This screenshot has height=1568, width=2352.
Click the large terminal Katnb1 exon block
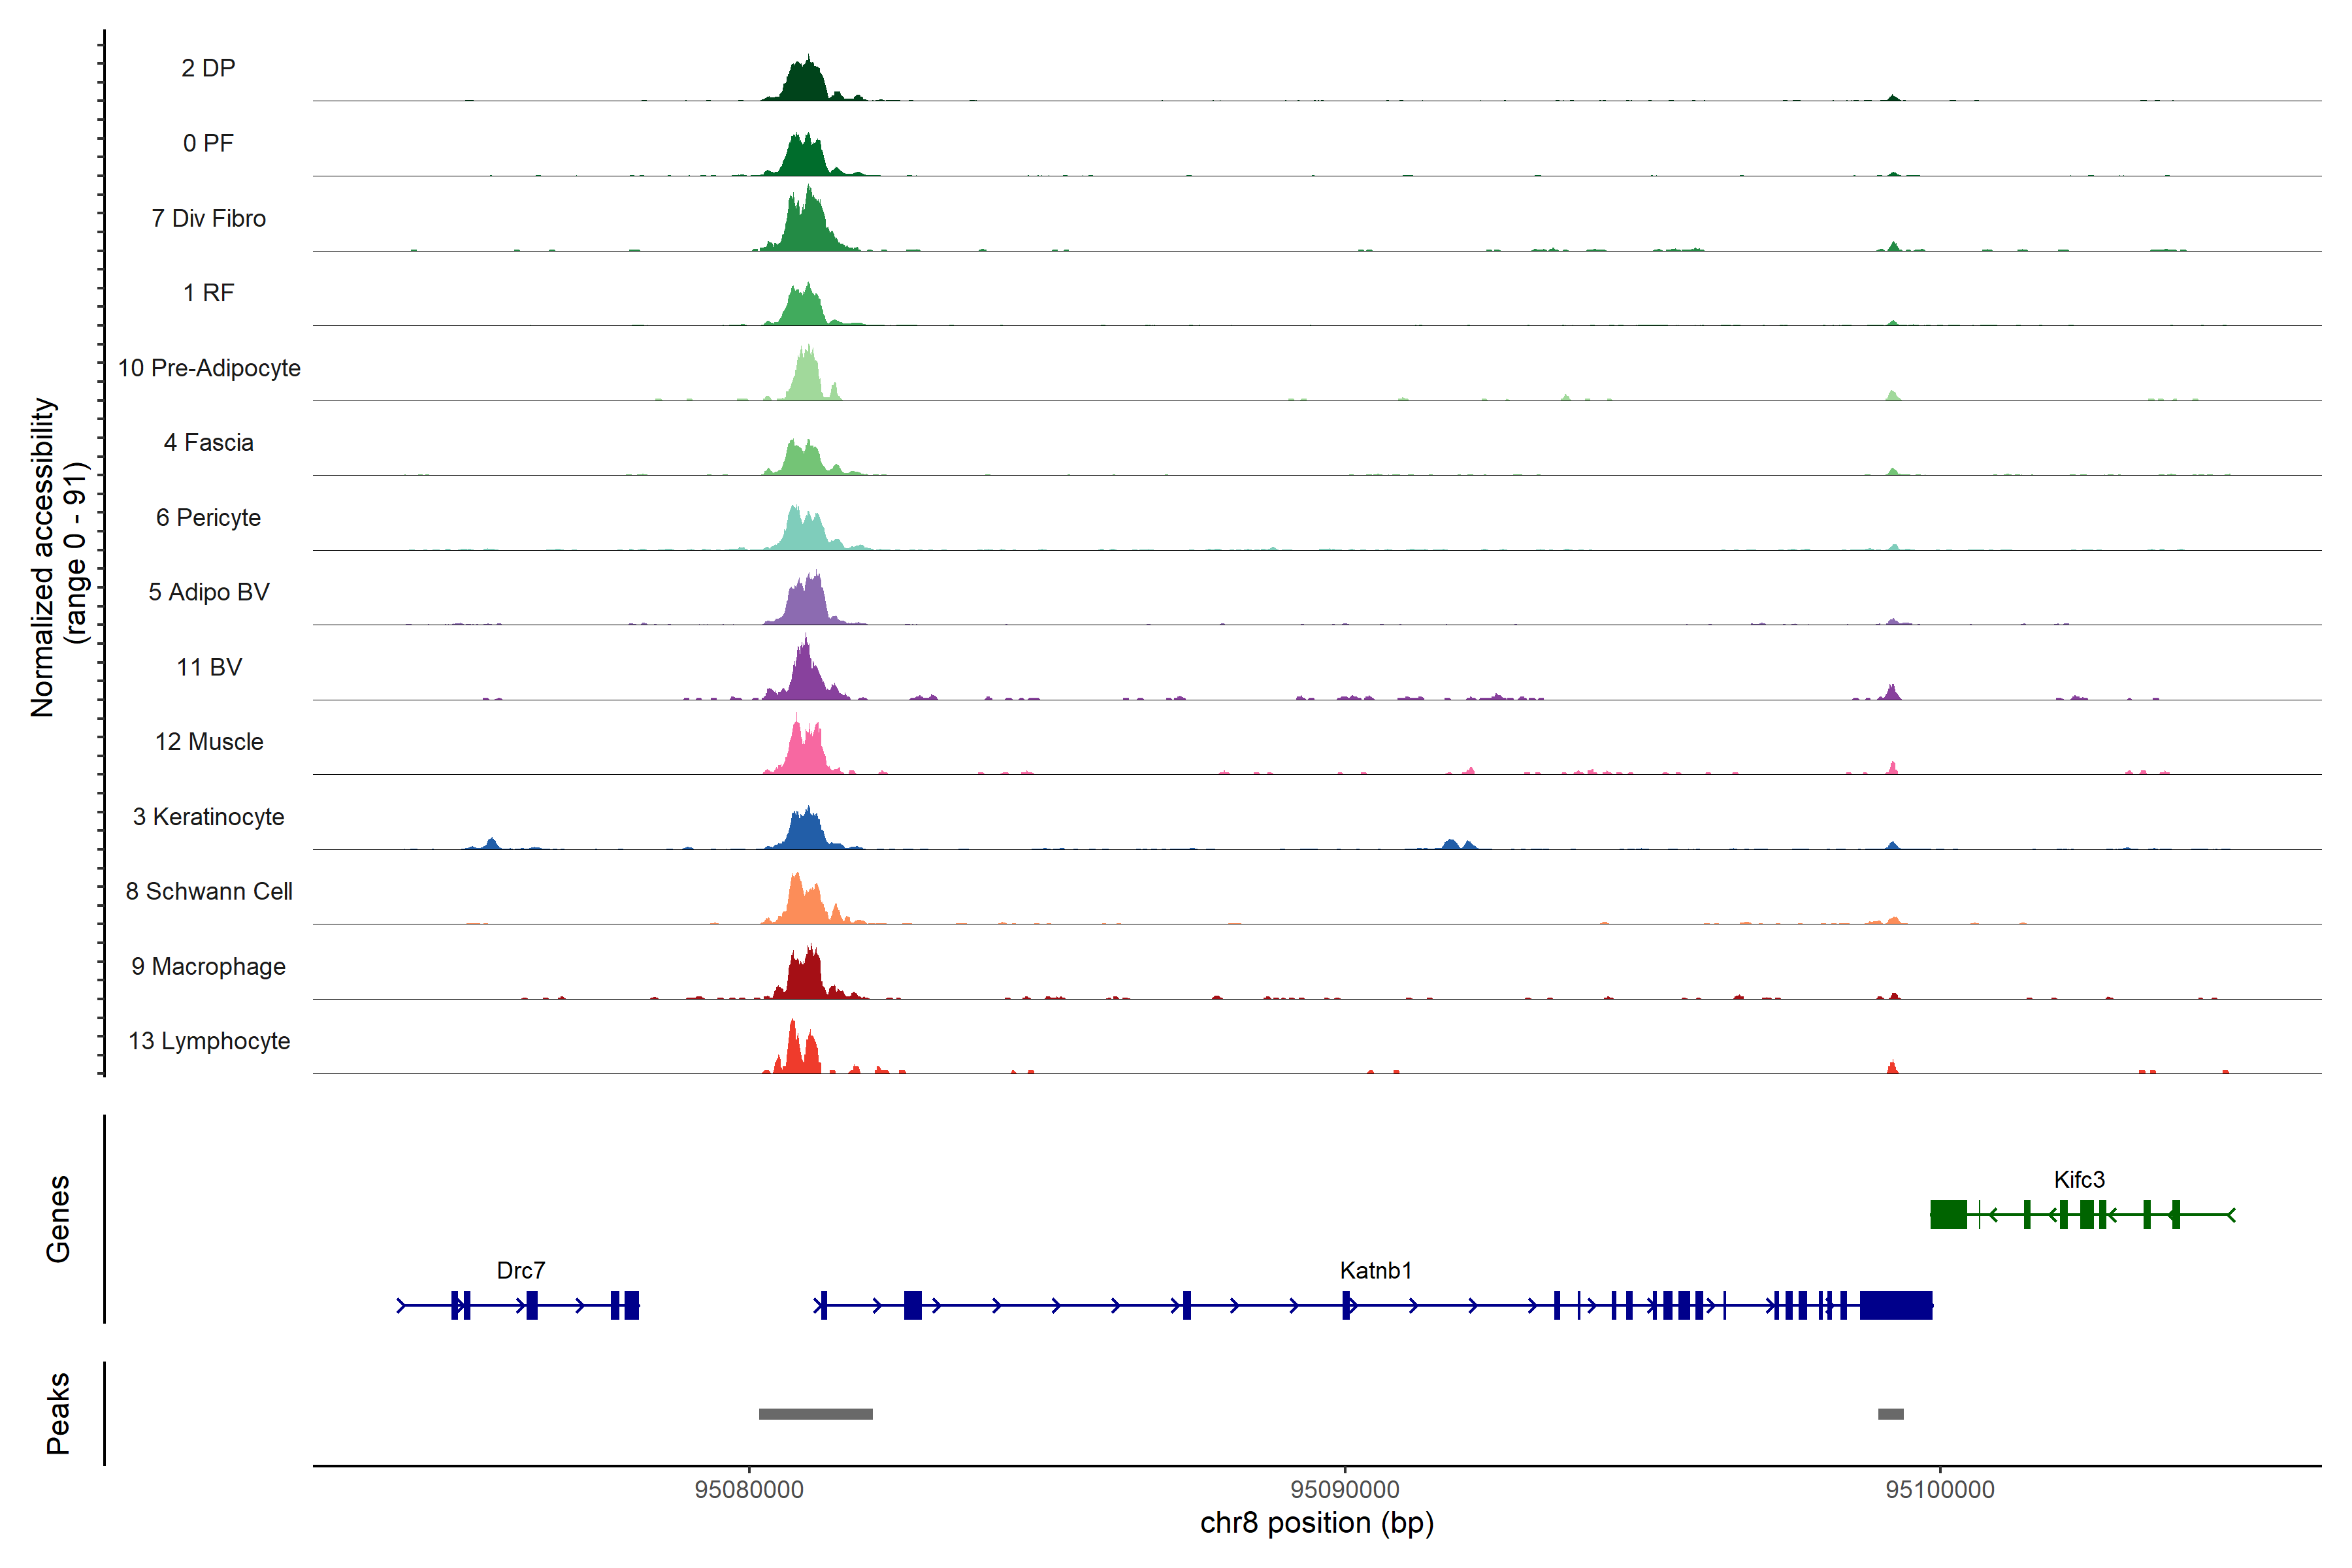(1896, 1306)
